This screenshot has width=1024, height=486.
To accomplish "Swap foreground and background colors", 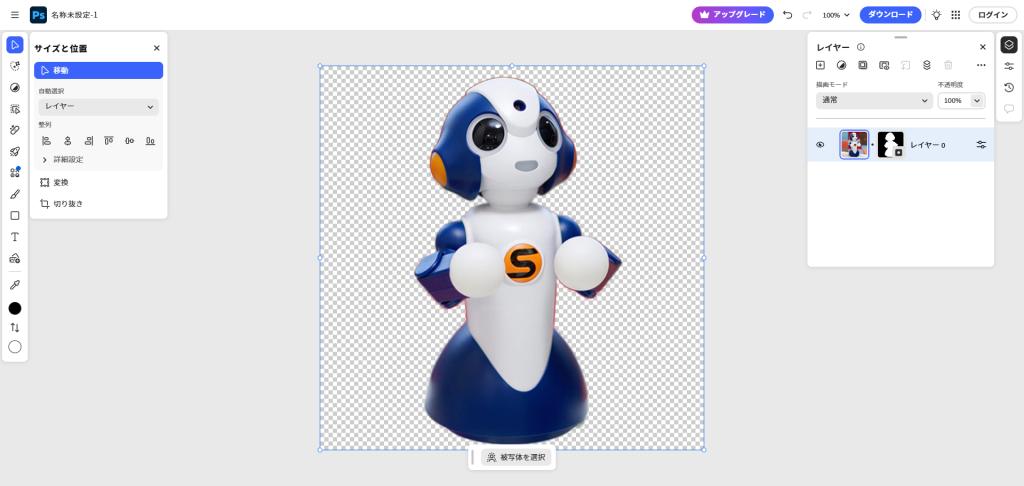I will 15,327.
